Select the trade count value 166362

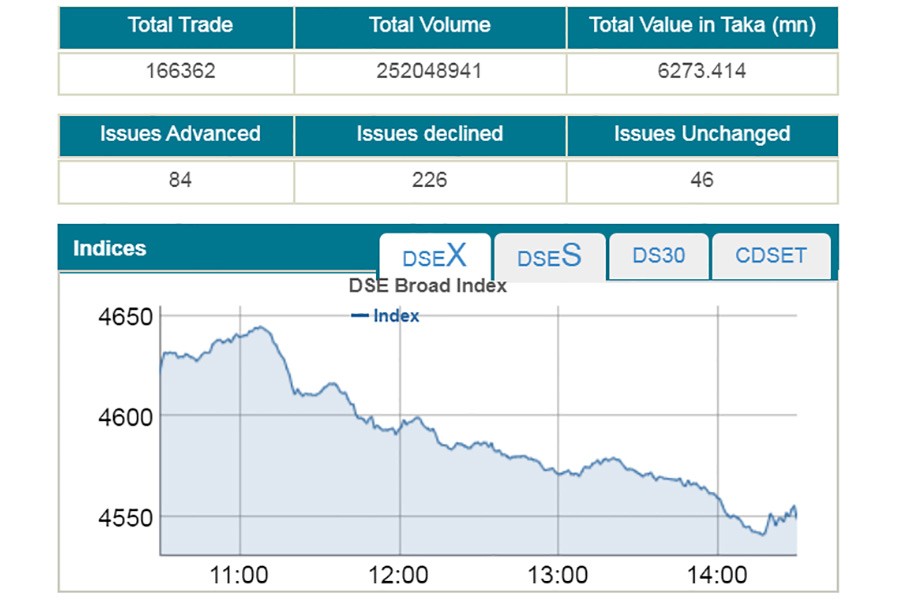177,71
